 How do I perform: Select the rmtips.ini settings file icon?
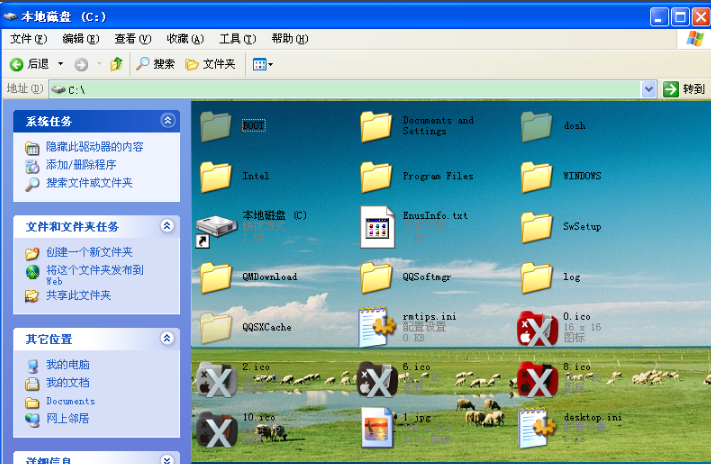(377, 327)
